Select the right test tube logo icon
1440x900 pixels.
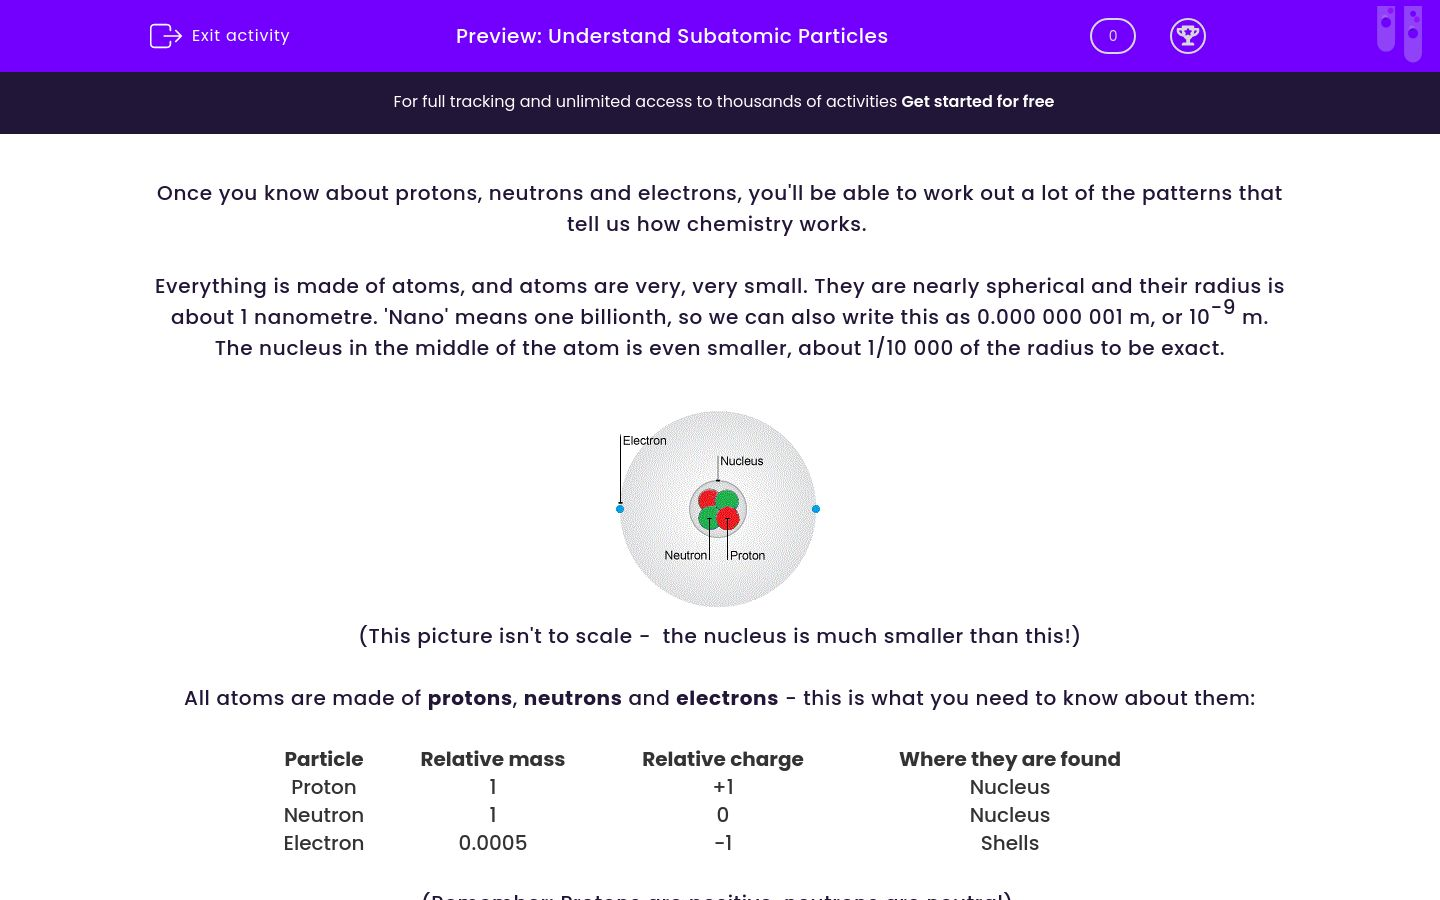pos(1413,33)
